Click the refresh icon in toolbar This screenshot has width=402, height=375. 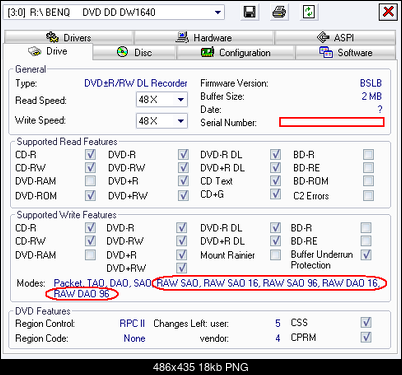pyautogui.click(x=309, y=12)
